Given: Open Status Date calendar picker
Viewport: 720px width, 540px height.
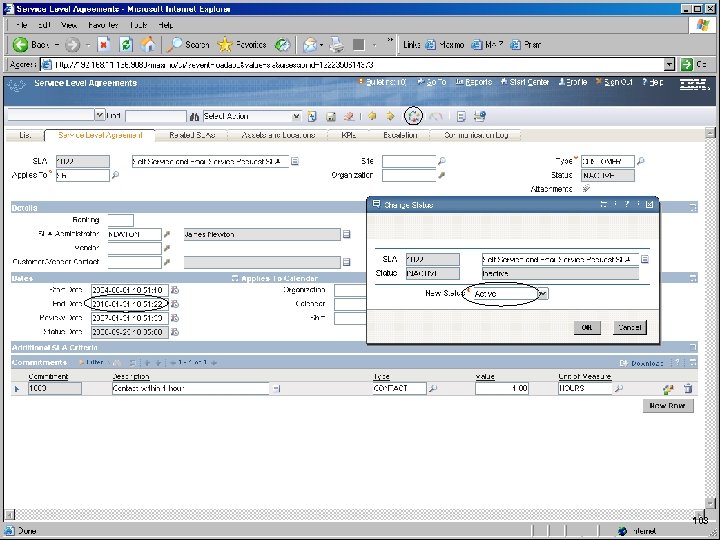Looking at the screenshot, I should 174,332.
